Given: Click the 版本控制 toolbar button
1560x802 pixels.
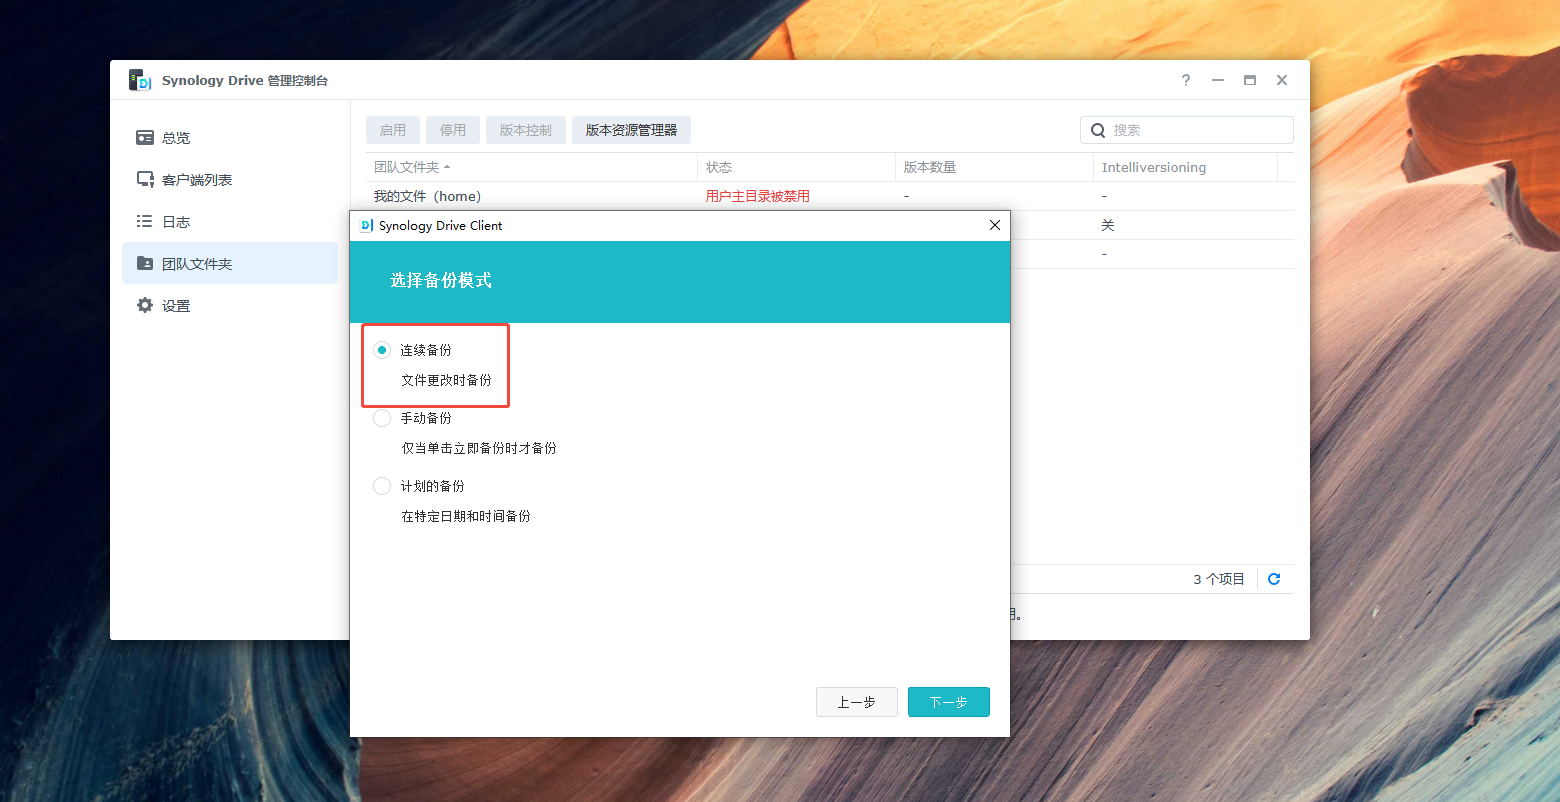Looking at the screenshot, I should (525, 130).
